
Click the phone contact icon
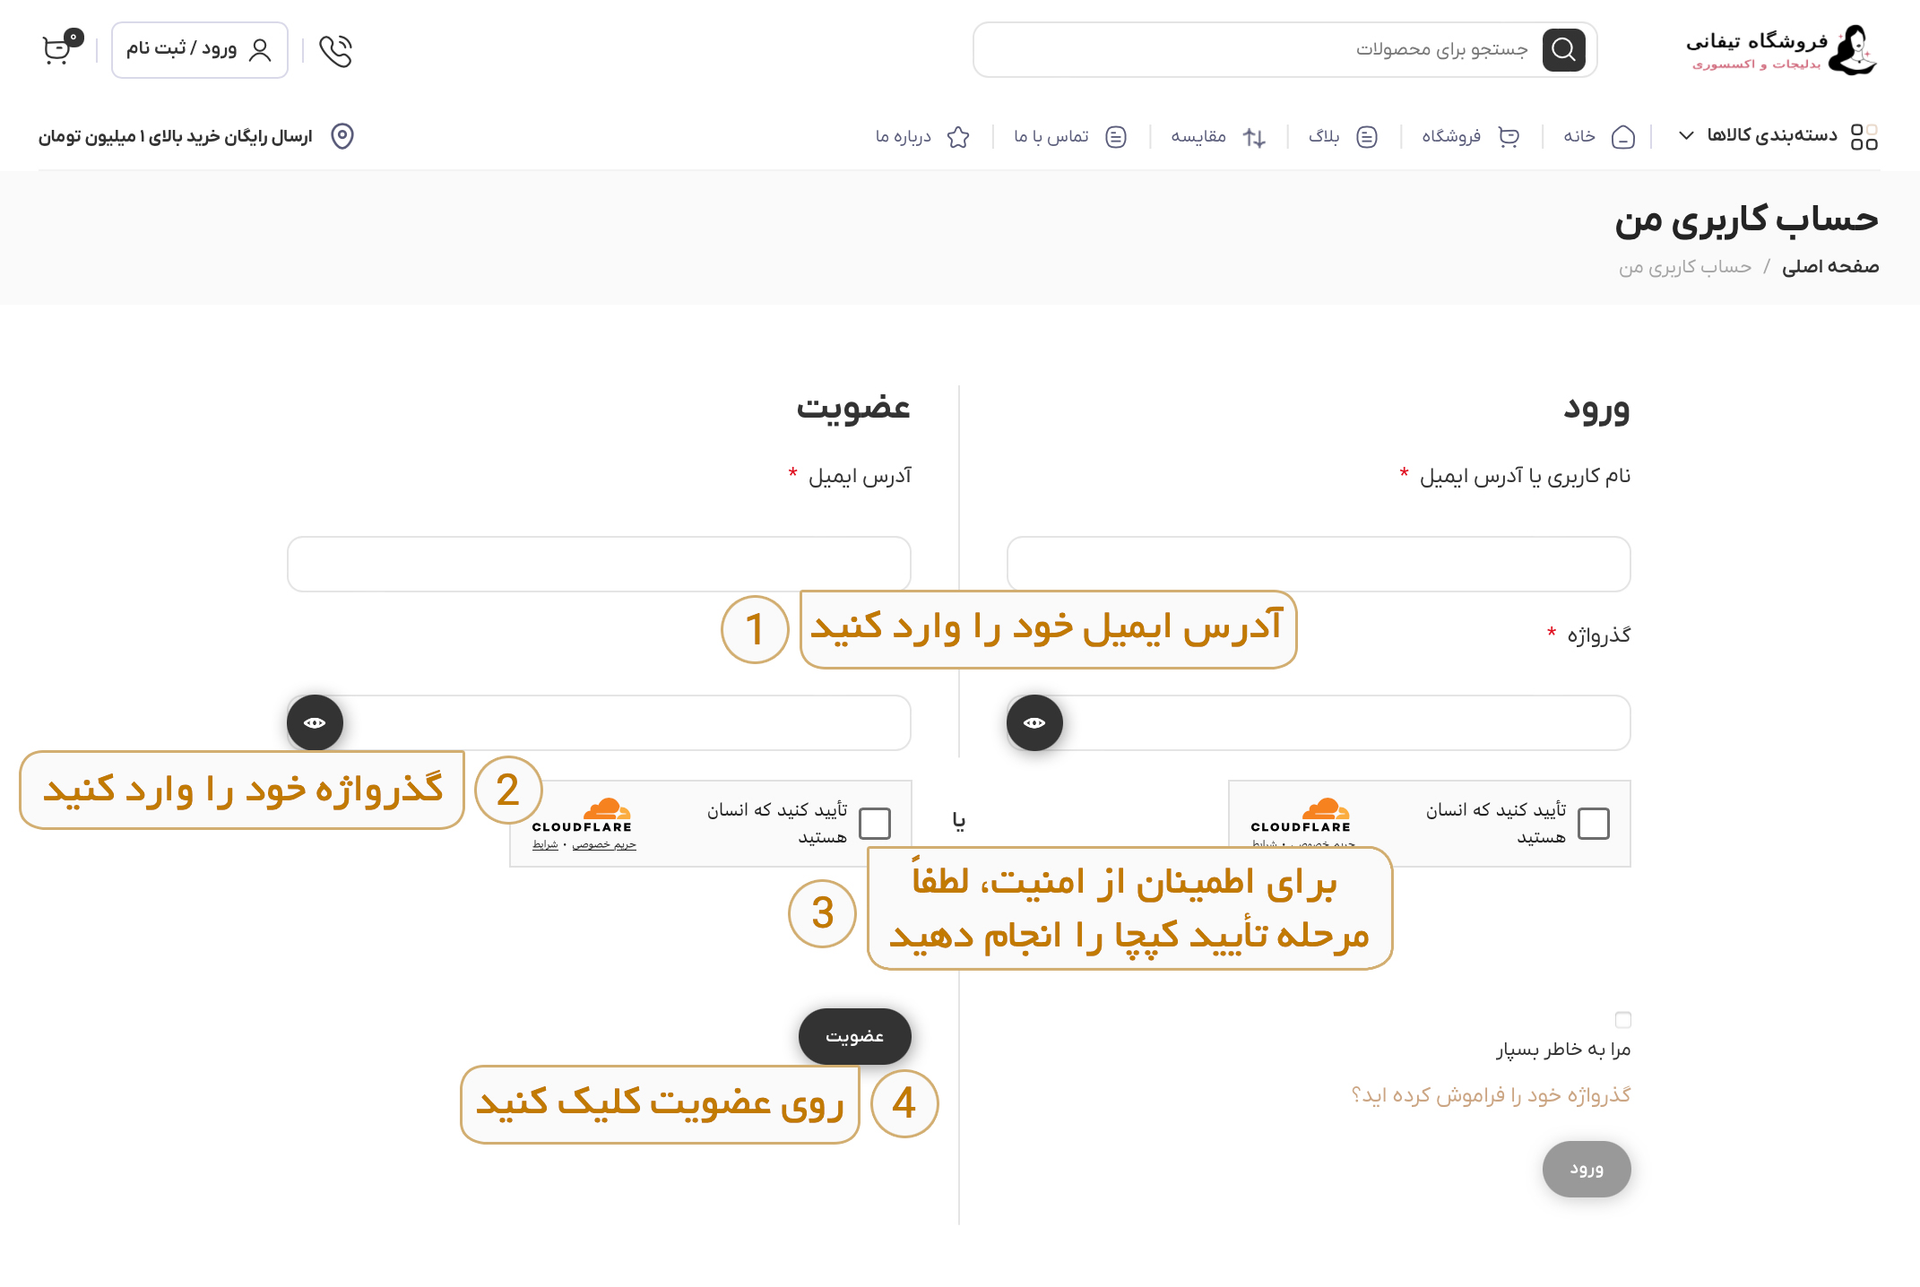pyautogui.click(x=336, y=50)
